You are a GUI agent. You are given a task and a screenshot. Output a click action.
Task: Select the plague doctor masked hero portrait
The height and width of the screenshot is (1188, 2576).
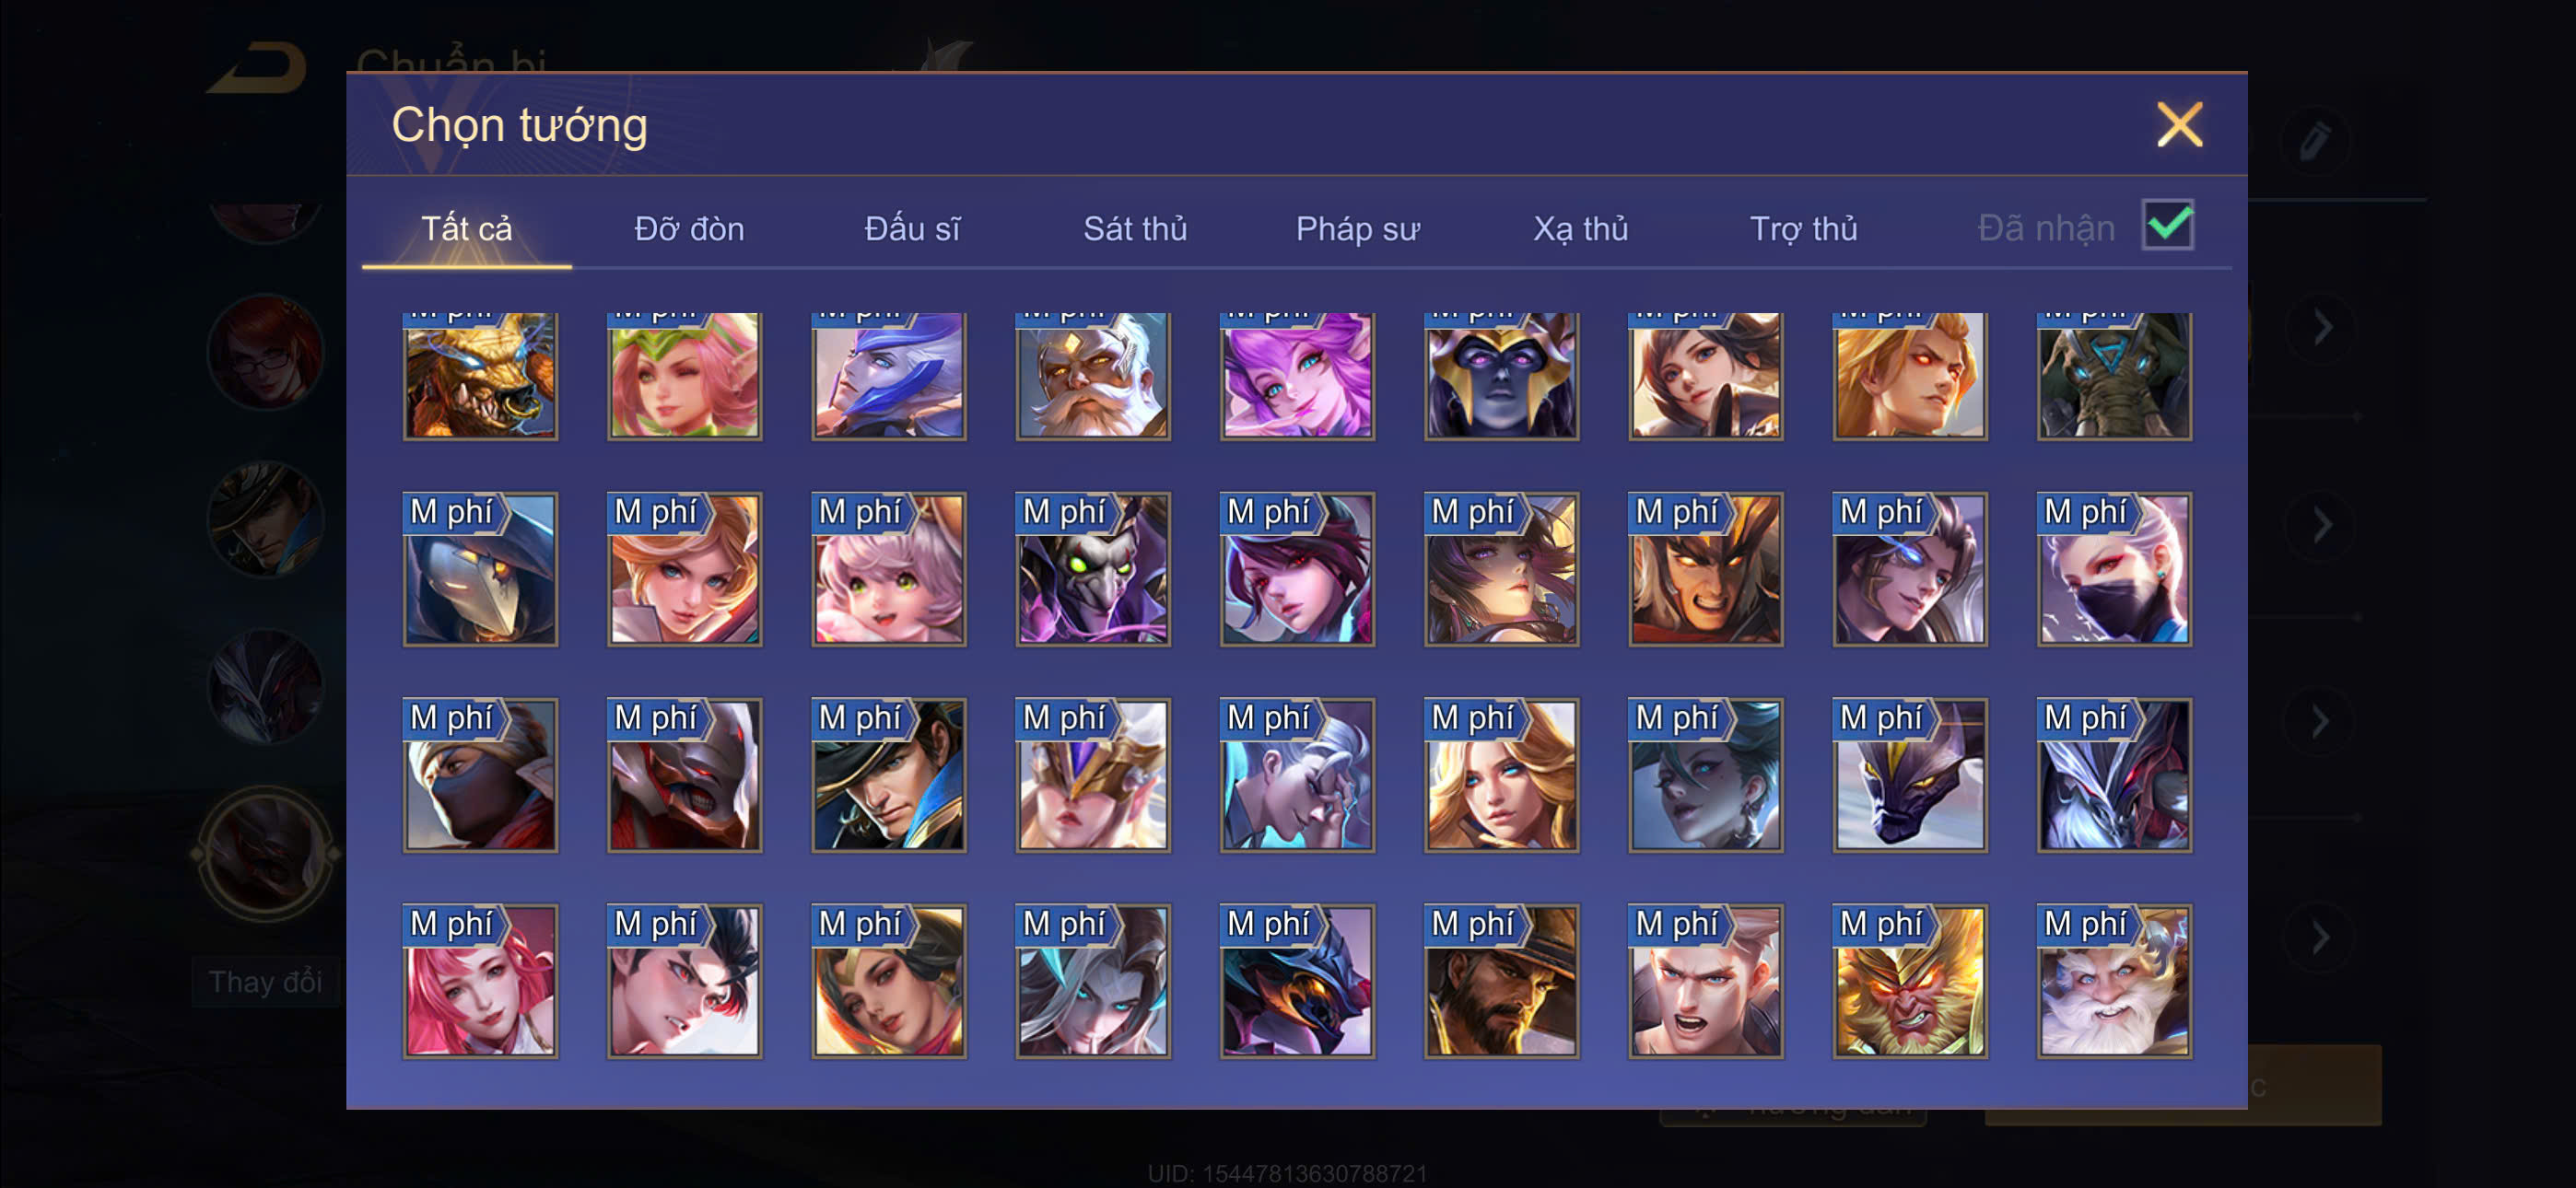coord(480,569)
